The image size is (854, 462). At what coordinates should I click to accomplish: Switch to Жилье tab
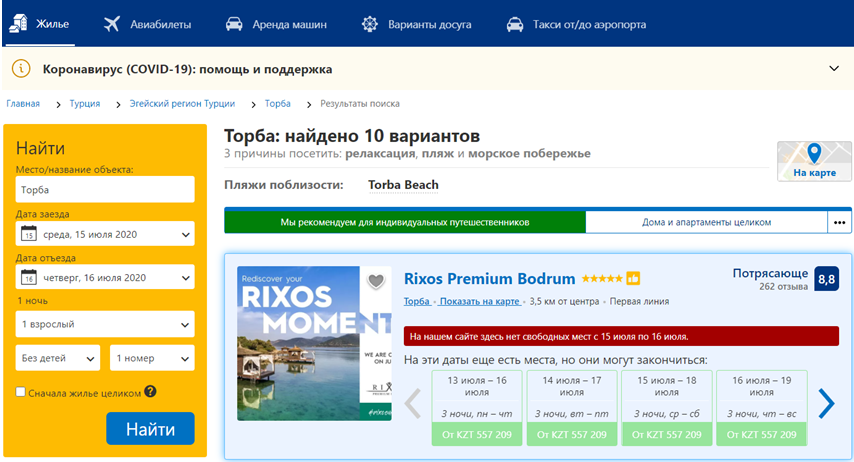click(40, 24)
